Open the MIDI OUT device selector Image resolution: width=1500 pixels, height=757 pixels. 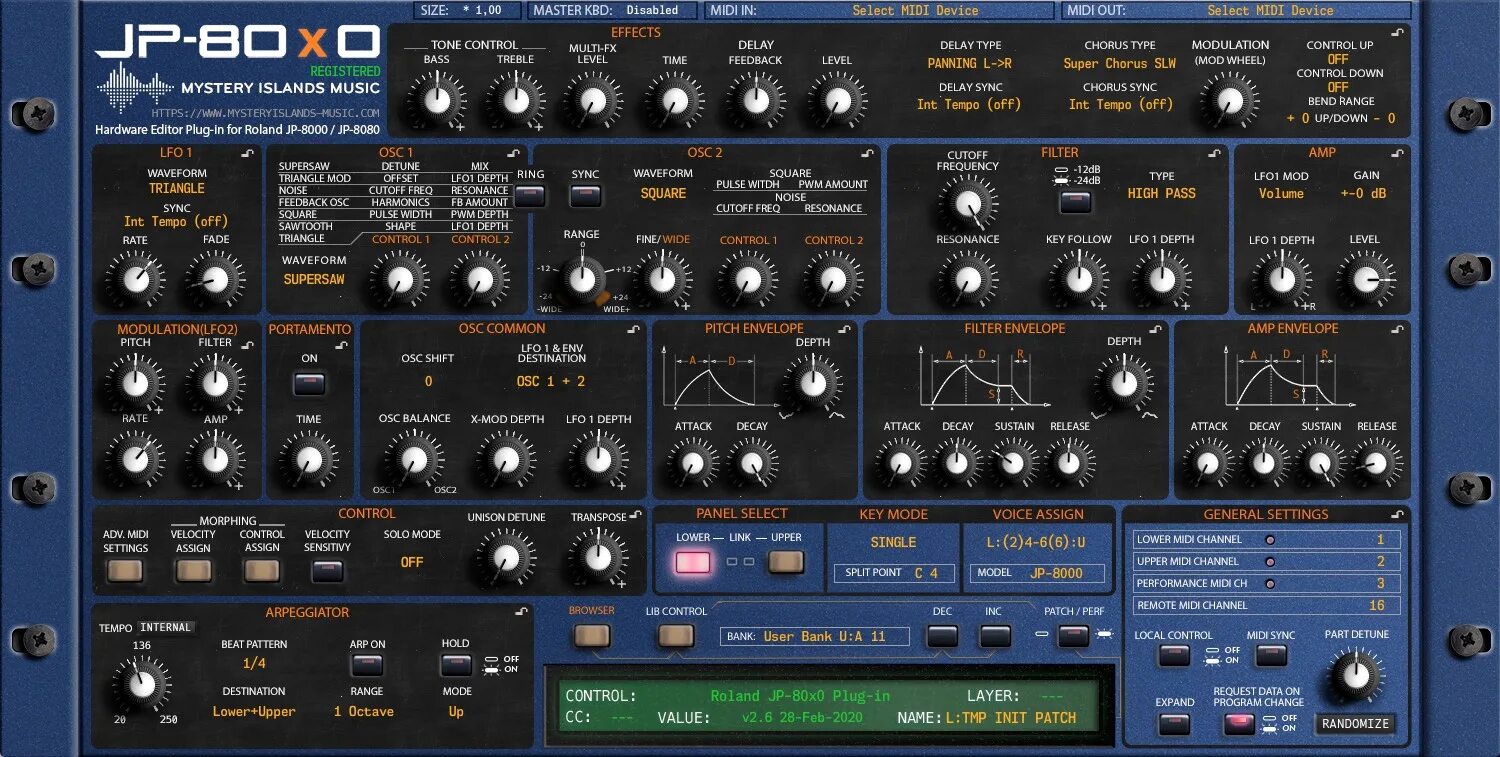(x=1235, y=10)
